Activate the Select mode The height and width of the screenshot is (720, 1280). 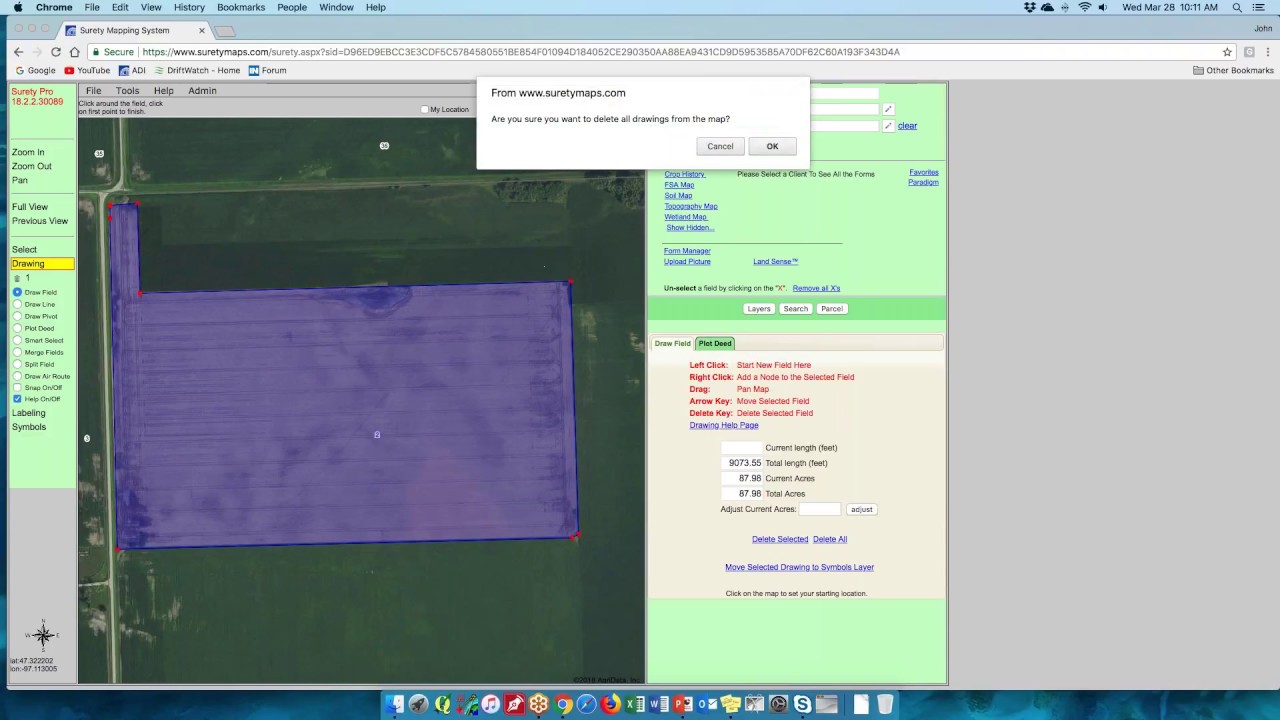pos(24,250)
